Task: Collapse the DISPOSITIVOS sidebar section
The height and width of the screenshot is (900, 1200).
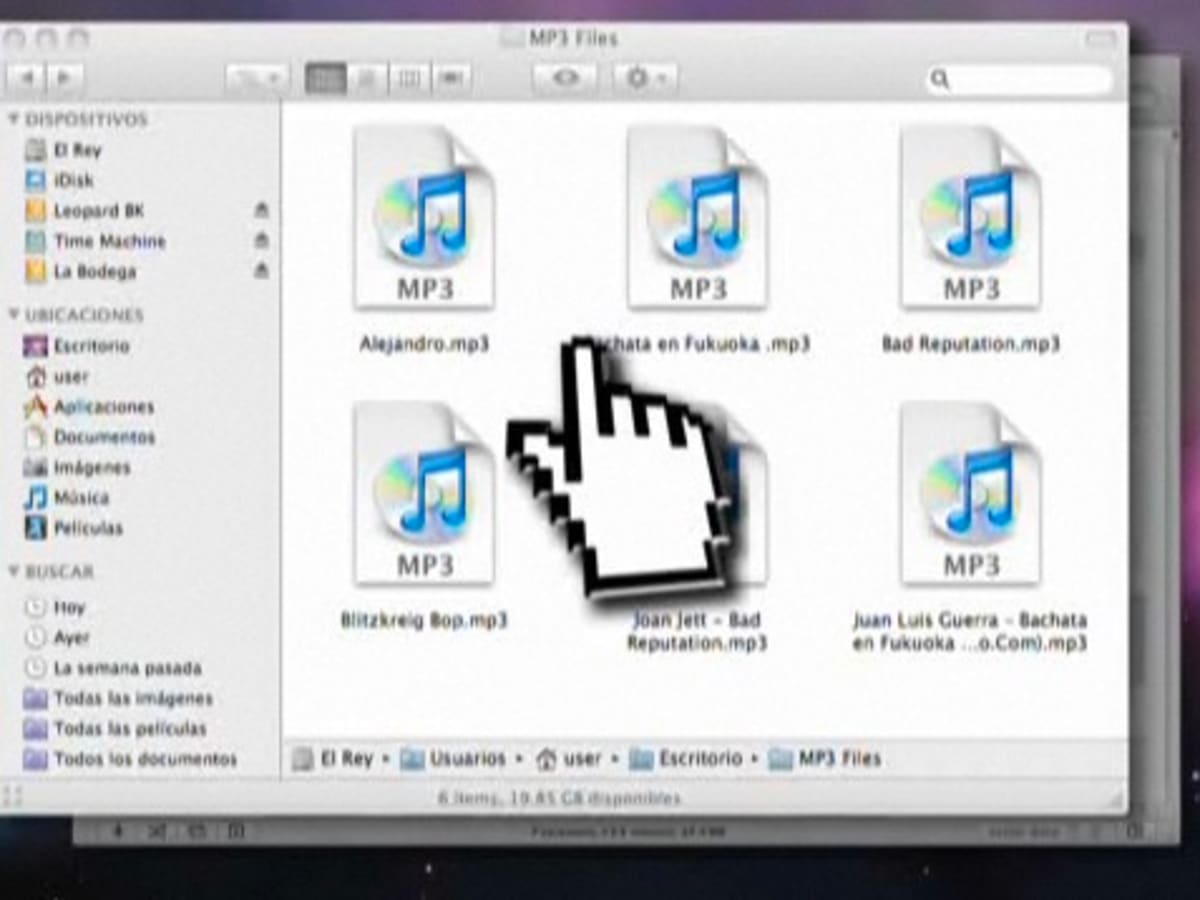Action: tap(14, 119)
